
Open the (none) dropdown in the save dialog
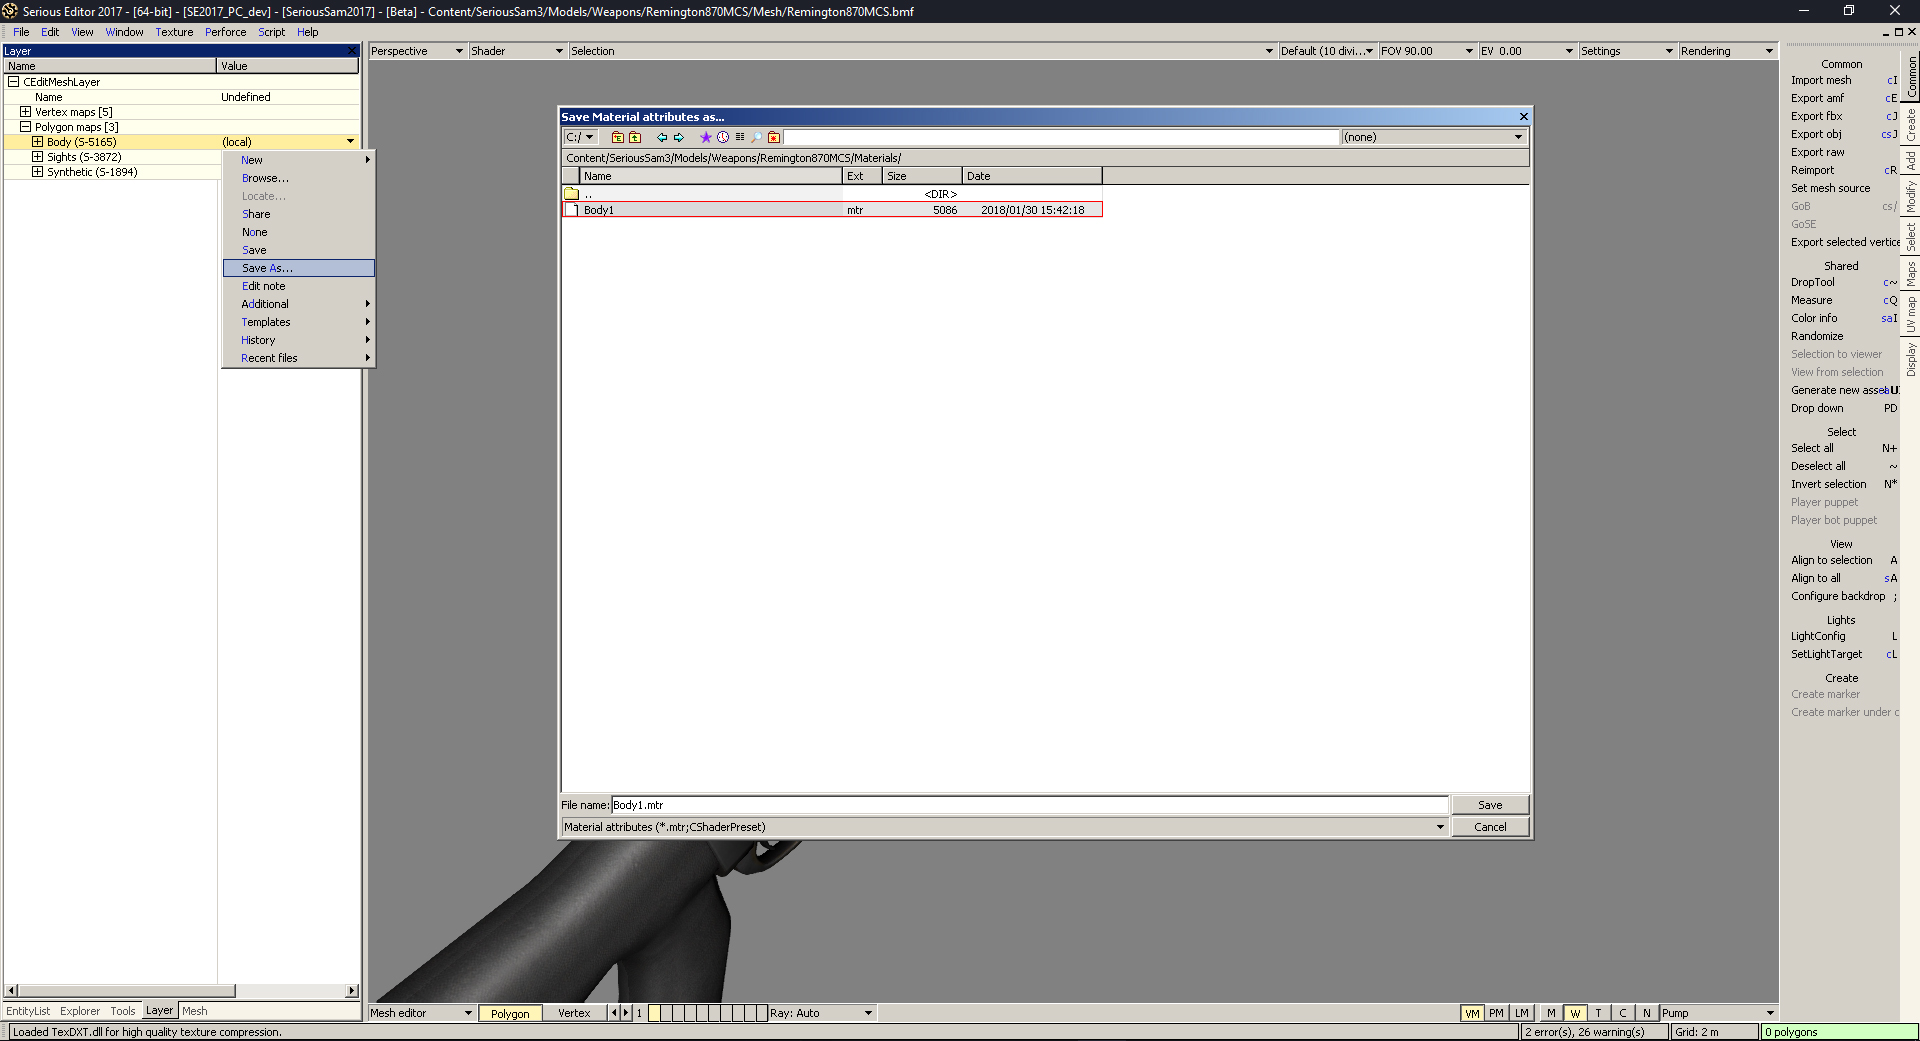pos(1434,137)
